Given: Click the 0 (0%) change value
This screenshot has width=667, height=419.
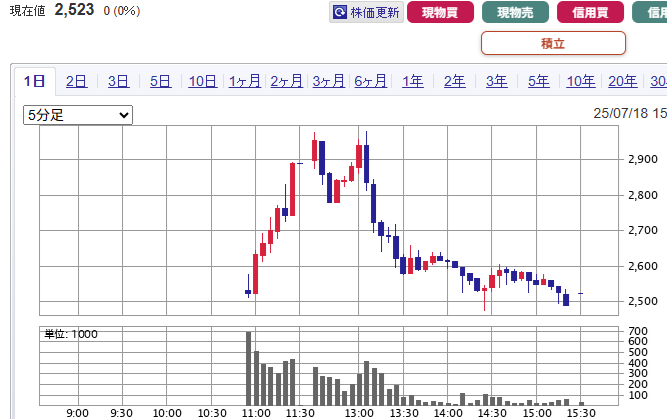Looking at the screenshot, I should tap(122, 11).
